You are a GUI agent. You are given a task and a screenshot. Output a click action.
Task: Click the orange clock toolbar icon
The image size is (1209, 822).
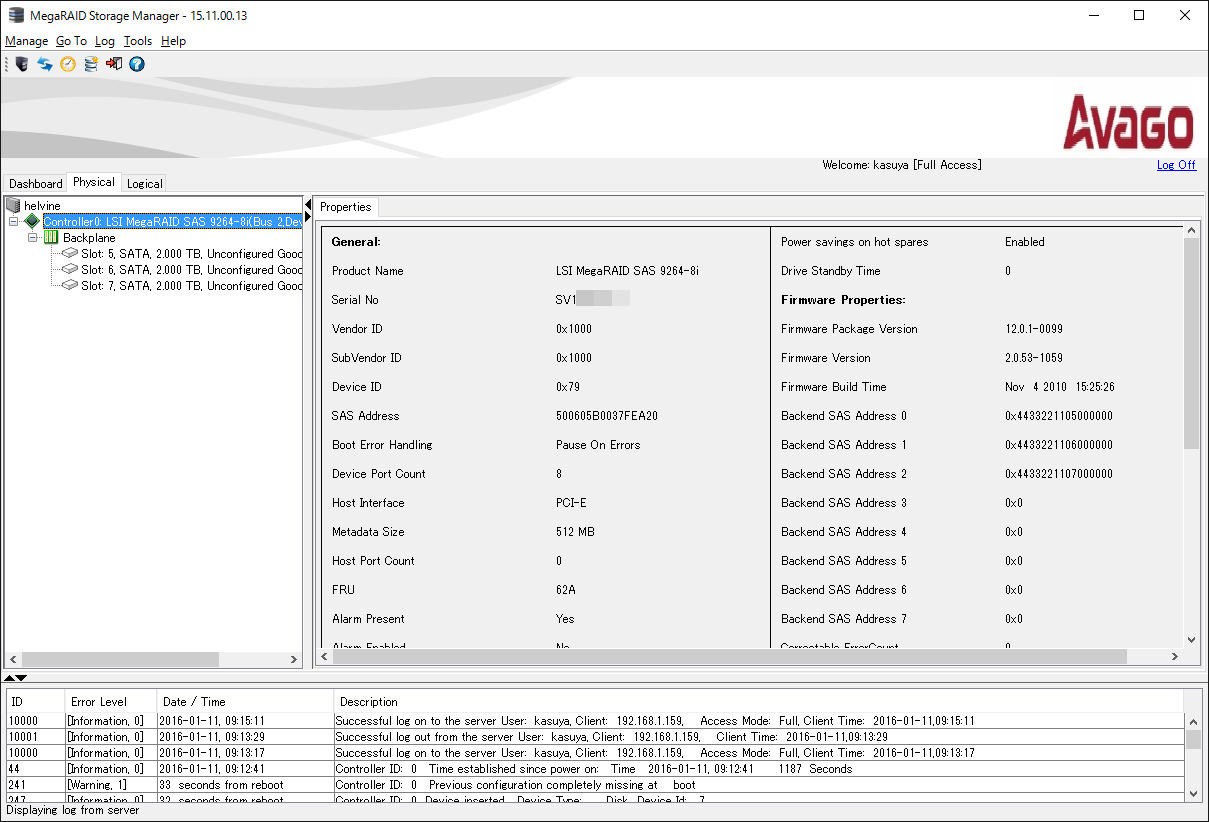tap(68, 64)
